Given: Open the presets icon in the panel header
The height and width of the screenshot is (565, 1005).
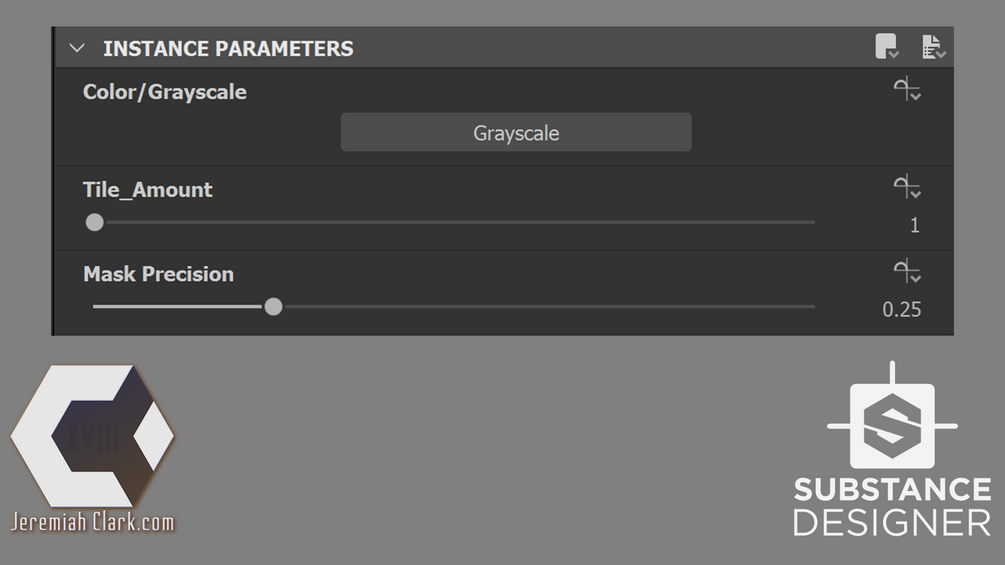Looking at the screenshot, I should point(886,47).
